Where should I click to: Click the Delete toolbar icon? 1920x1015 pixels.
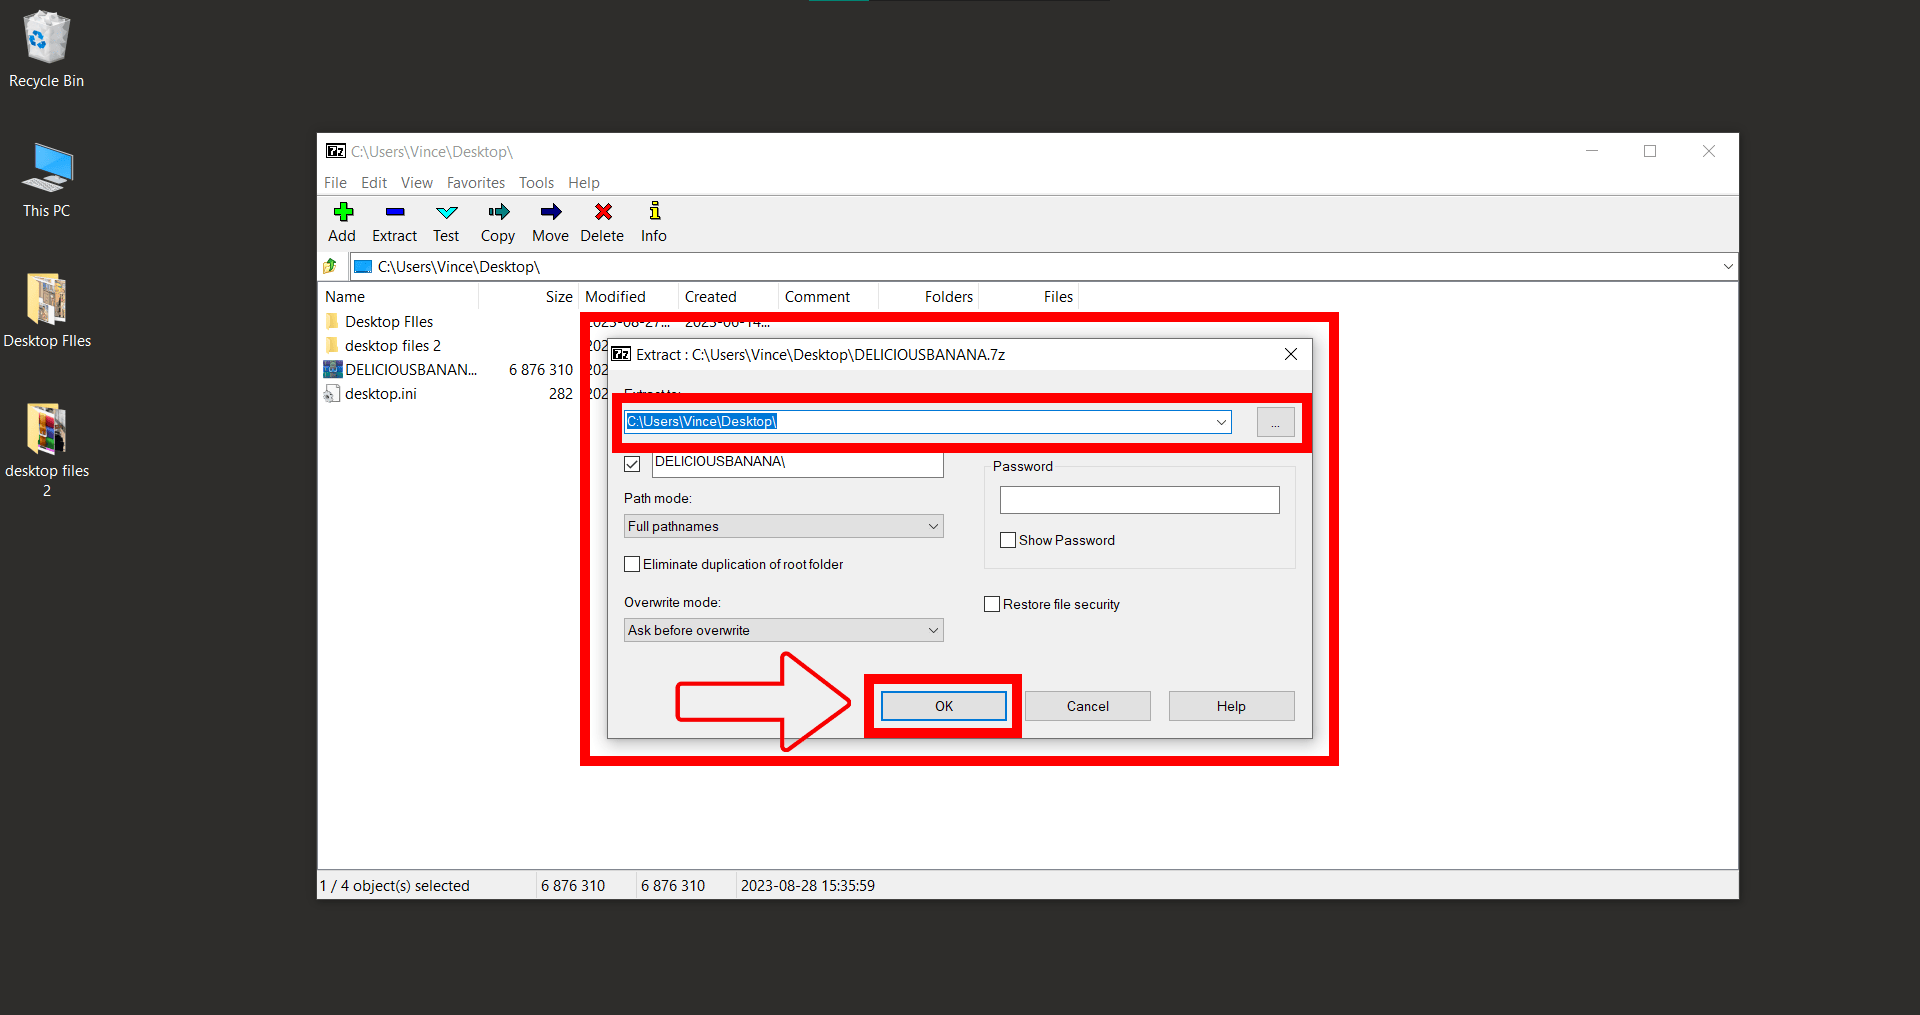click(x=601, y=221)
